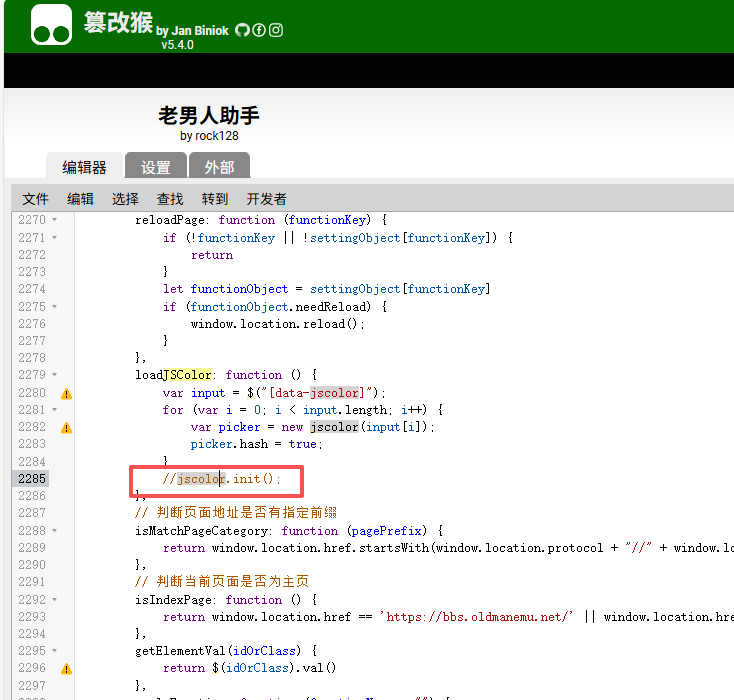Open the 编辑 menu
This screenshot has height=700, width=734.
[x=81, y=199]
